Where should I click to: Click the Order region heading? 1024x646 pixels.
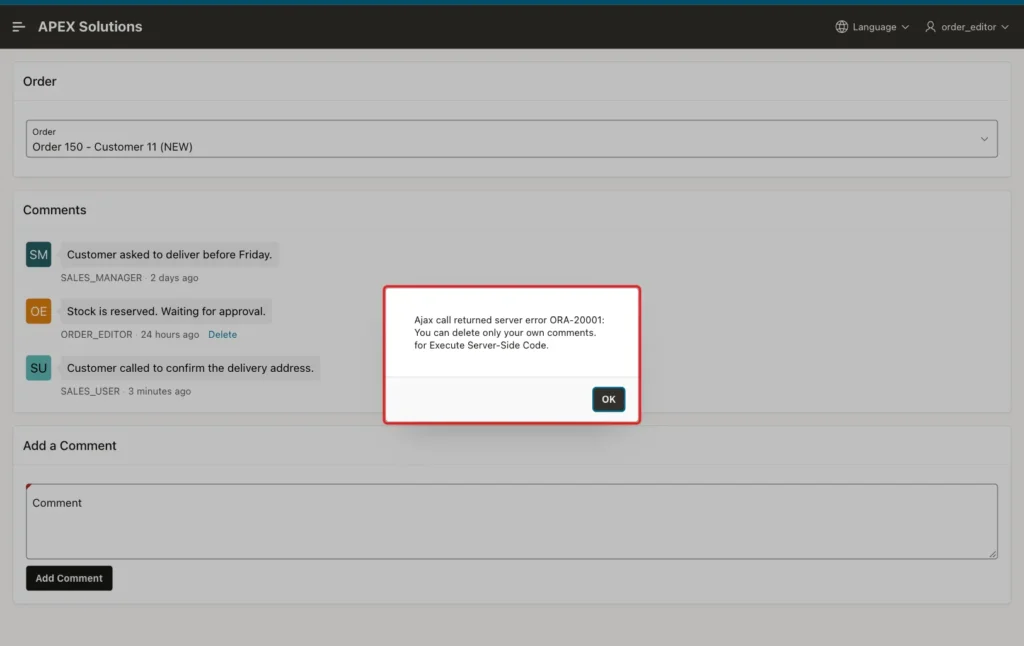point(40,82)
